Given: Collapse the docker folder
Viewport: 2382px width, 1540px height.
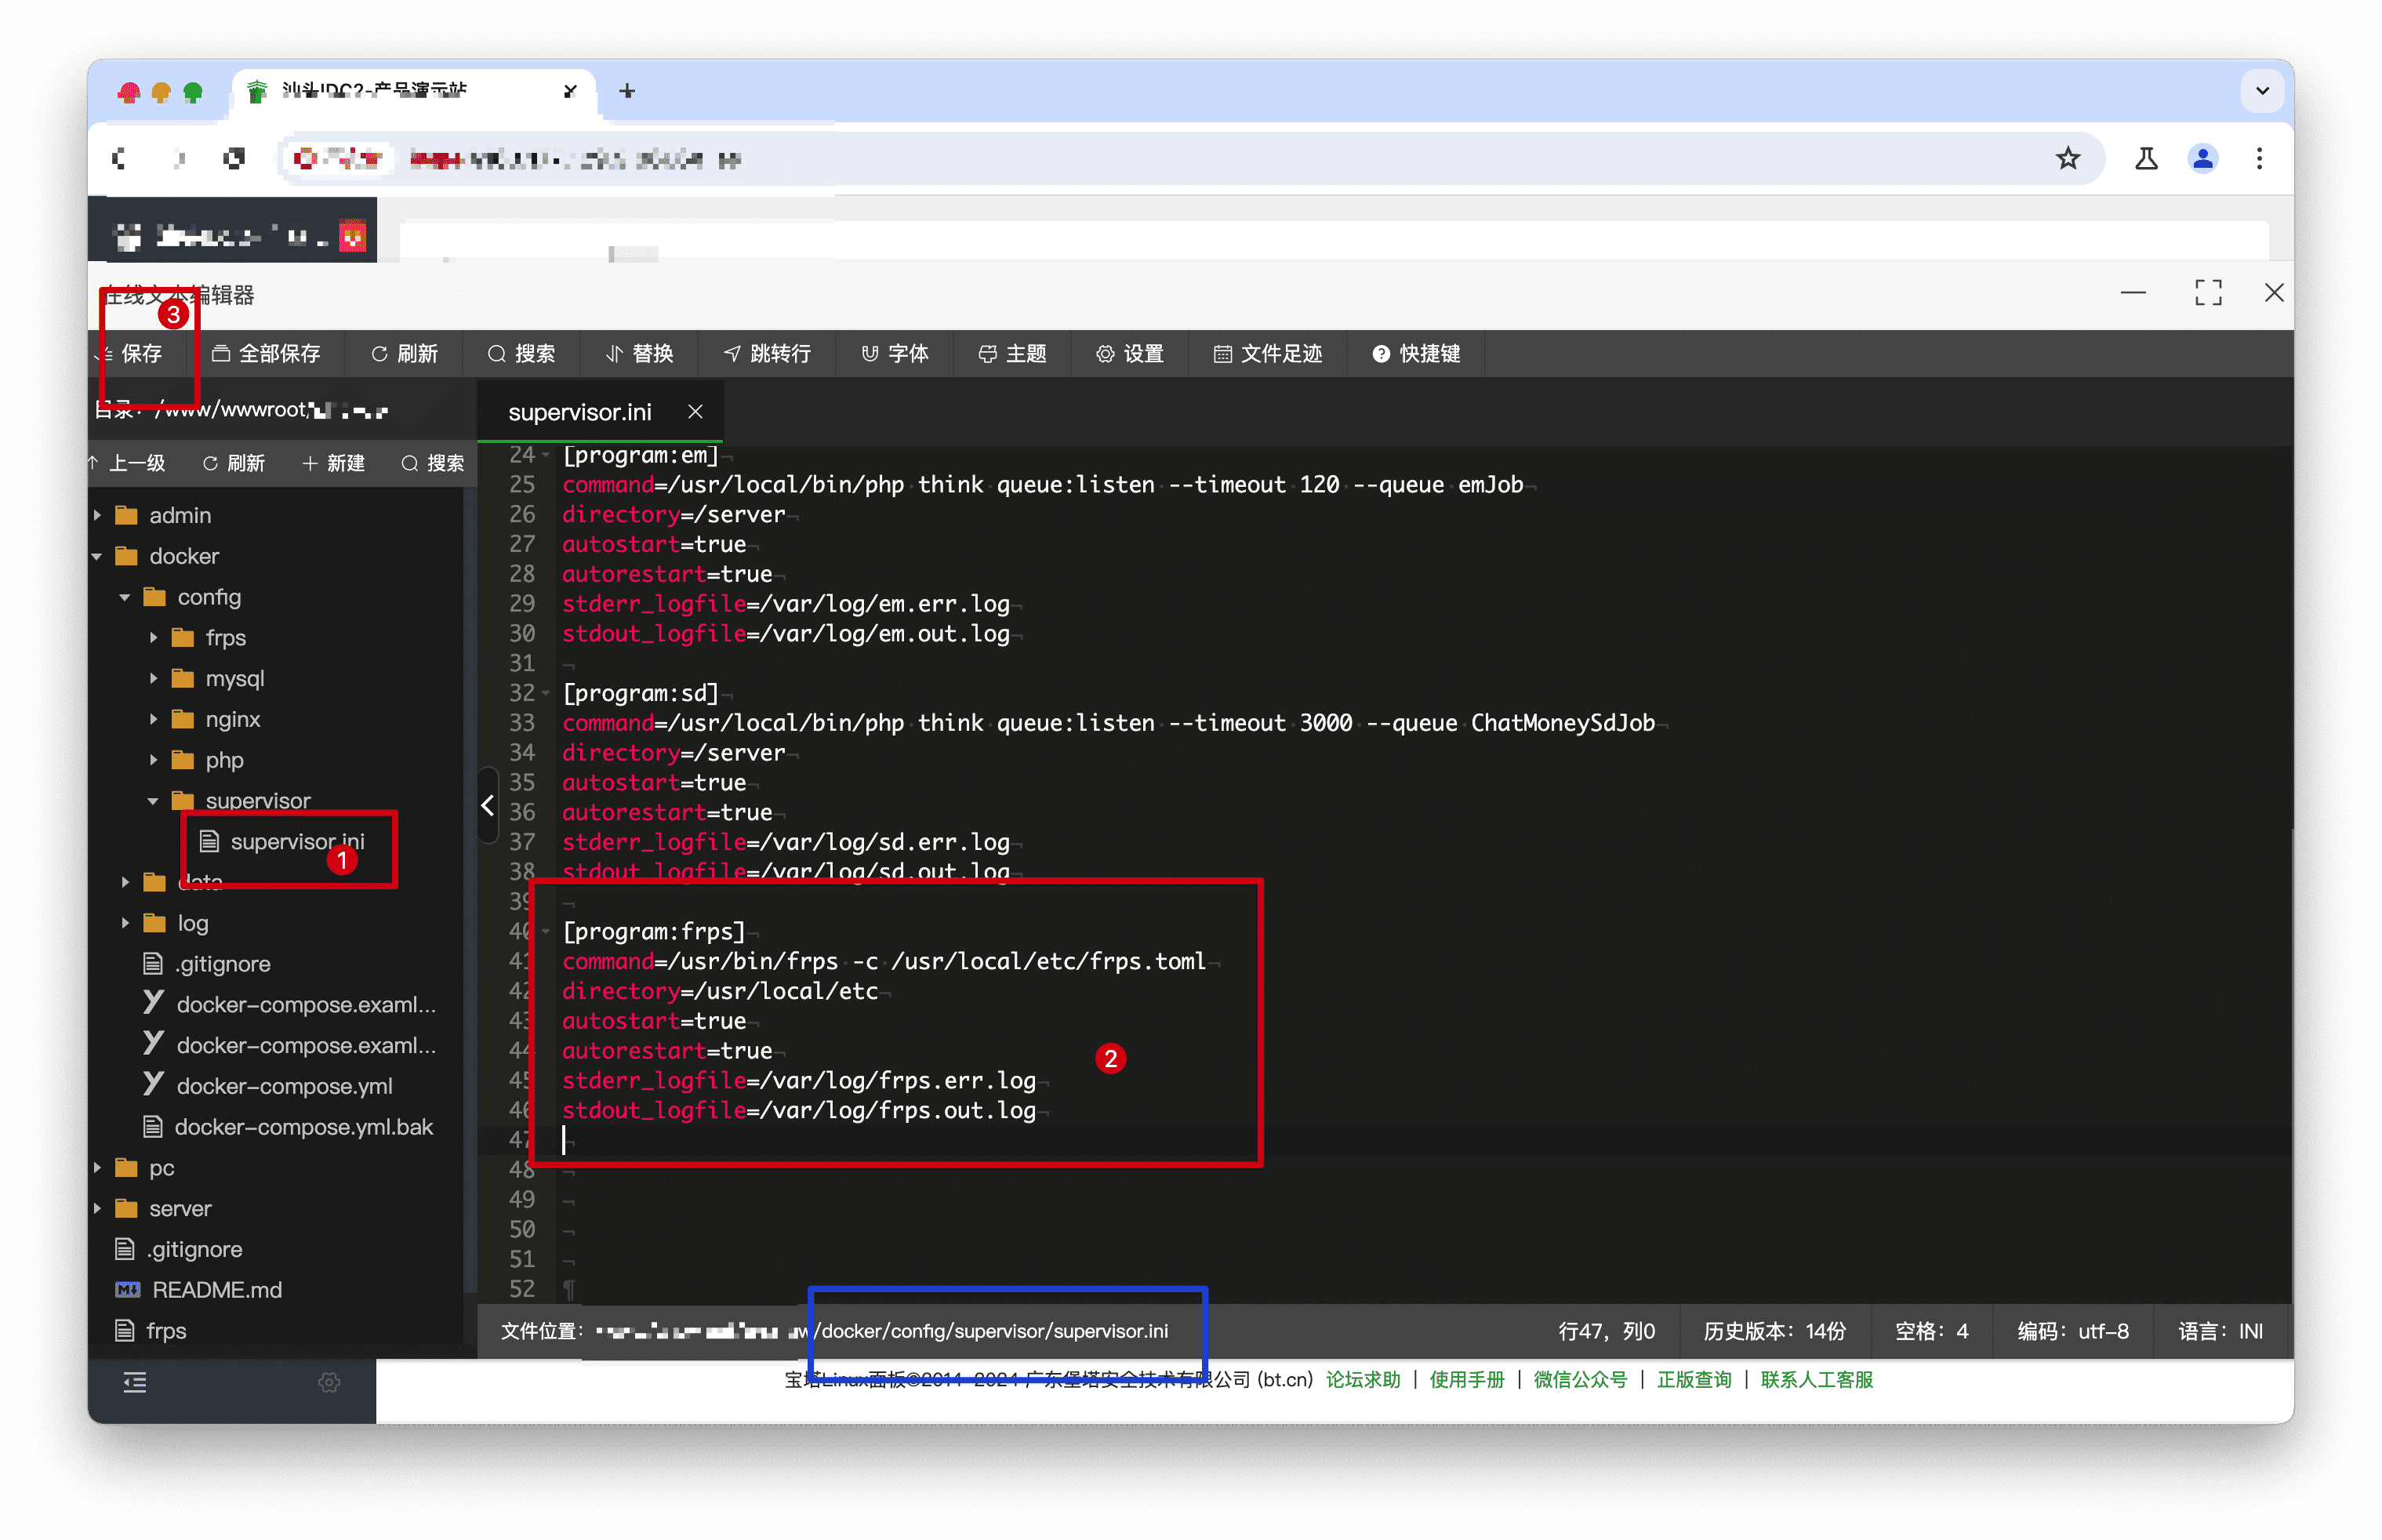Looking at the screenshot, I should (x=97, y=556).
